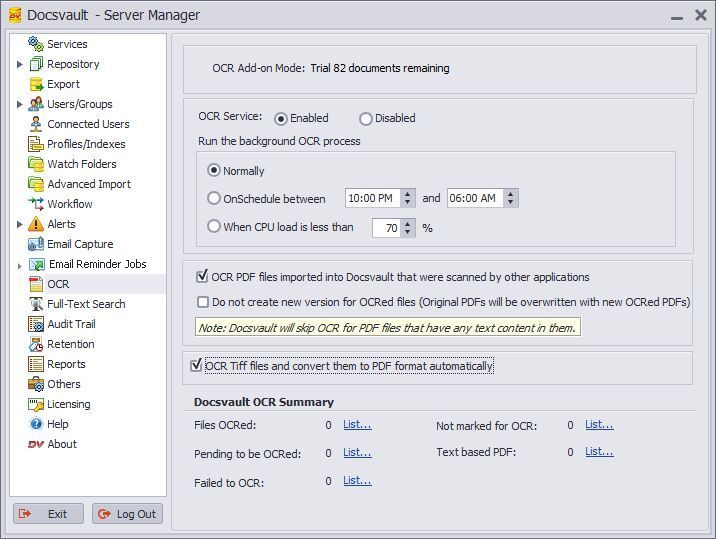Click the Audit Trail icon
Image resolution: width=716 pixels, height=539 pixels.
pyautogui.click(x=36, y=324)
